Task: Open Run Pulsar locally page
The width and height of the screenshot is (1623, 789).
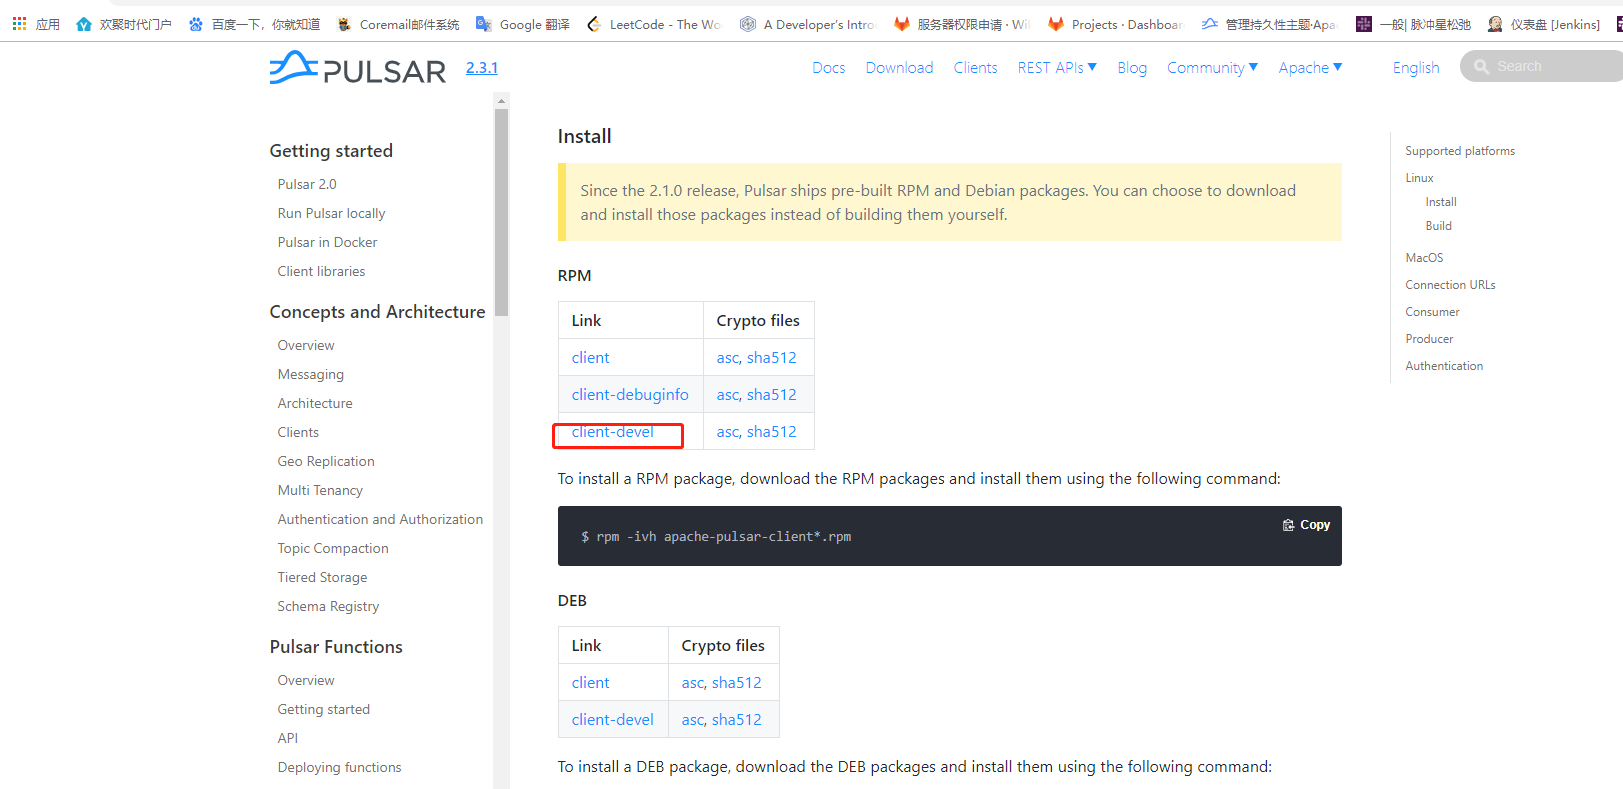Action: (331, 213)
